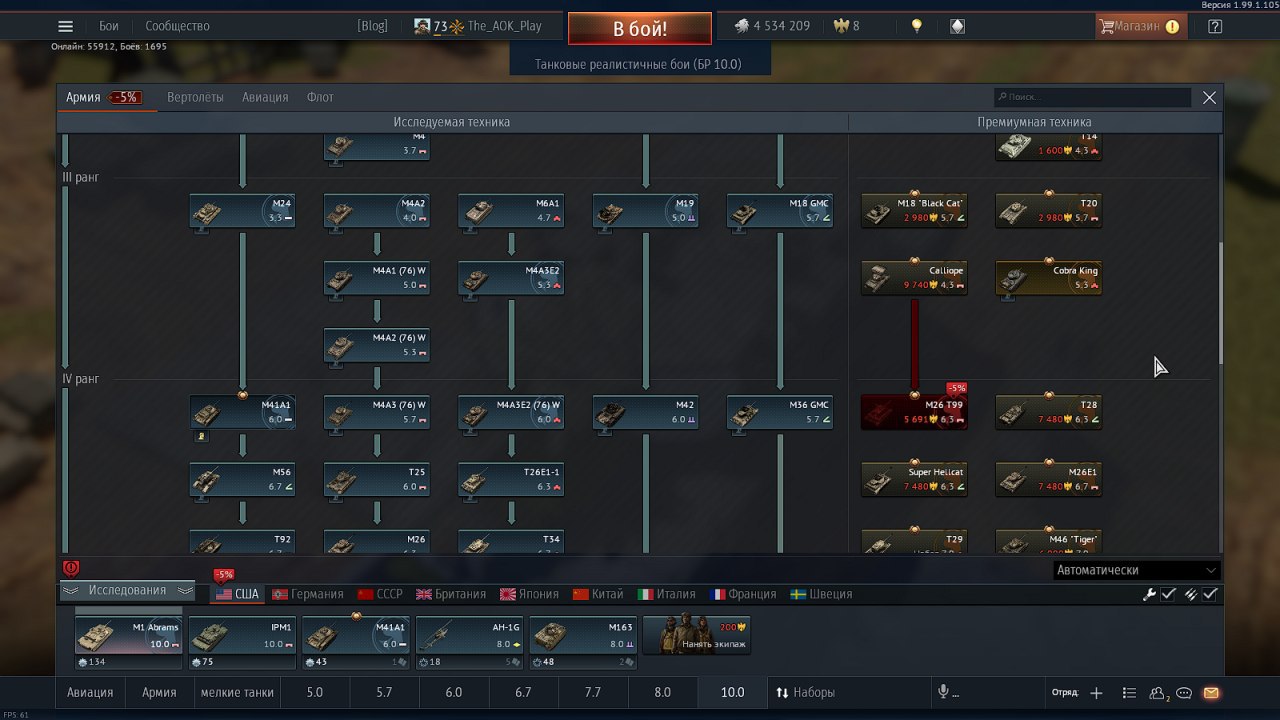Select premium Calliope tank
This screenshot has width=1280, height=720.
coord(914,279)
